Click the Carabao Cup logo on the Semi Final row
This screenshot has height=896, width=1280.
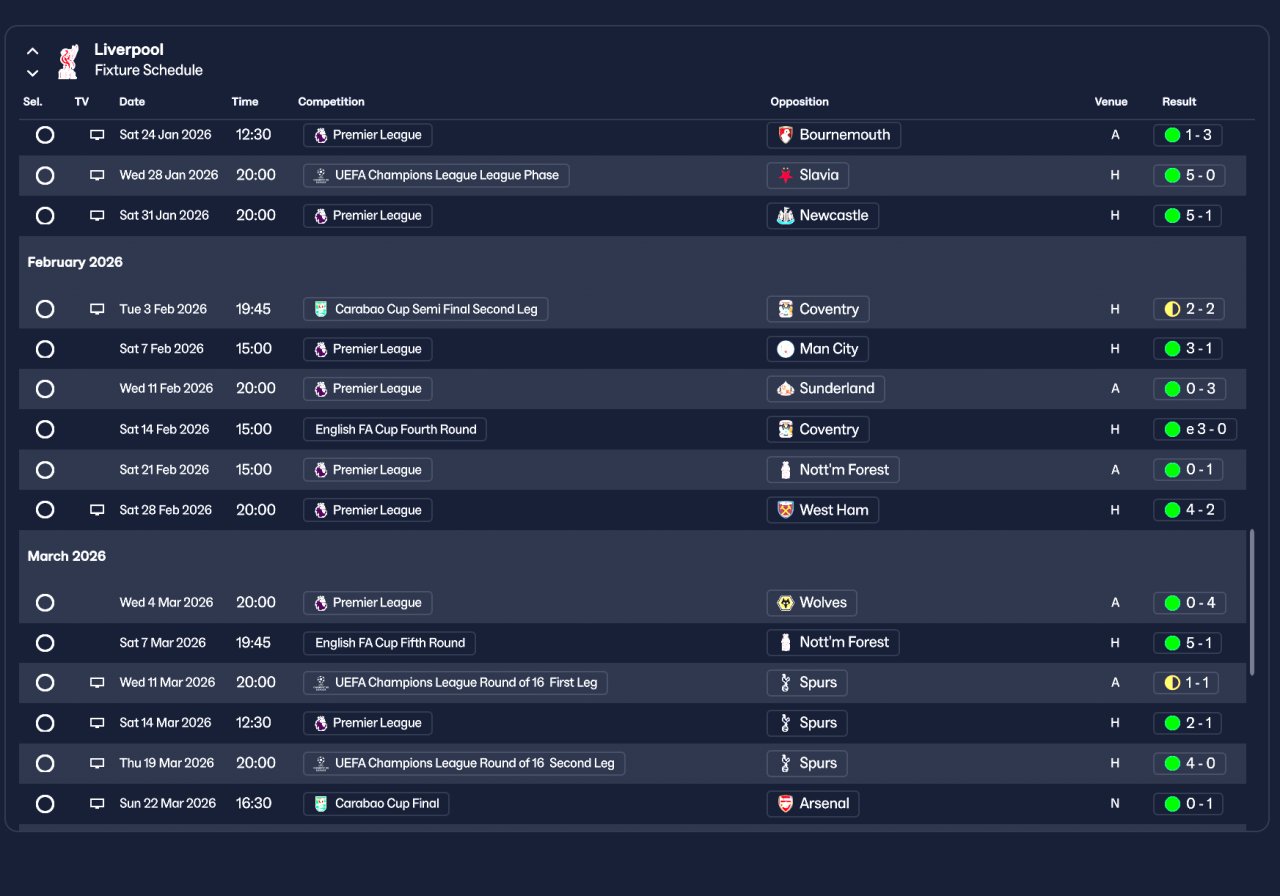321,309
